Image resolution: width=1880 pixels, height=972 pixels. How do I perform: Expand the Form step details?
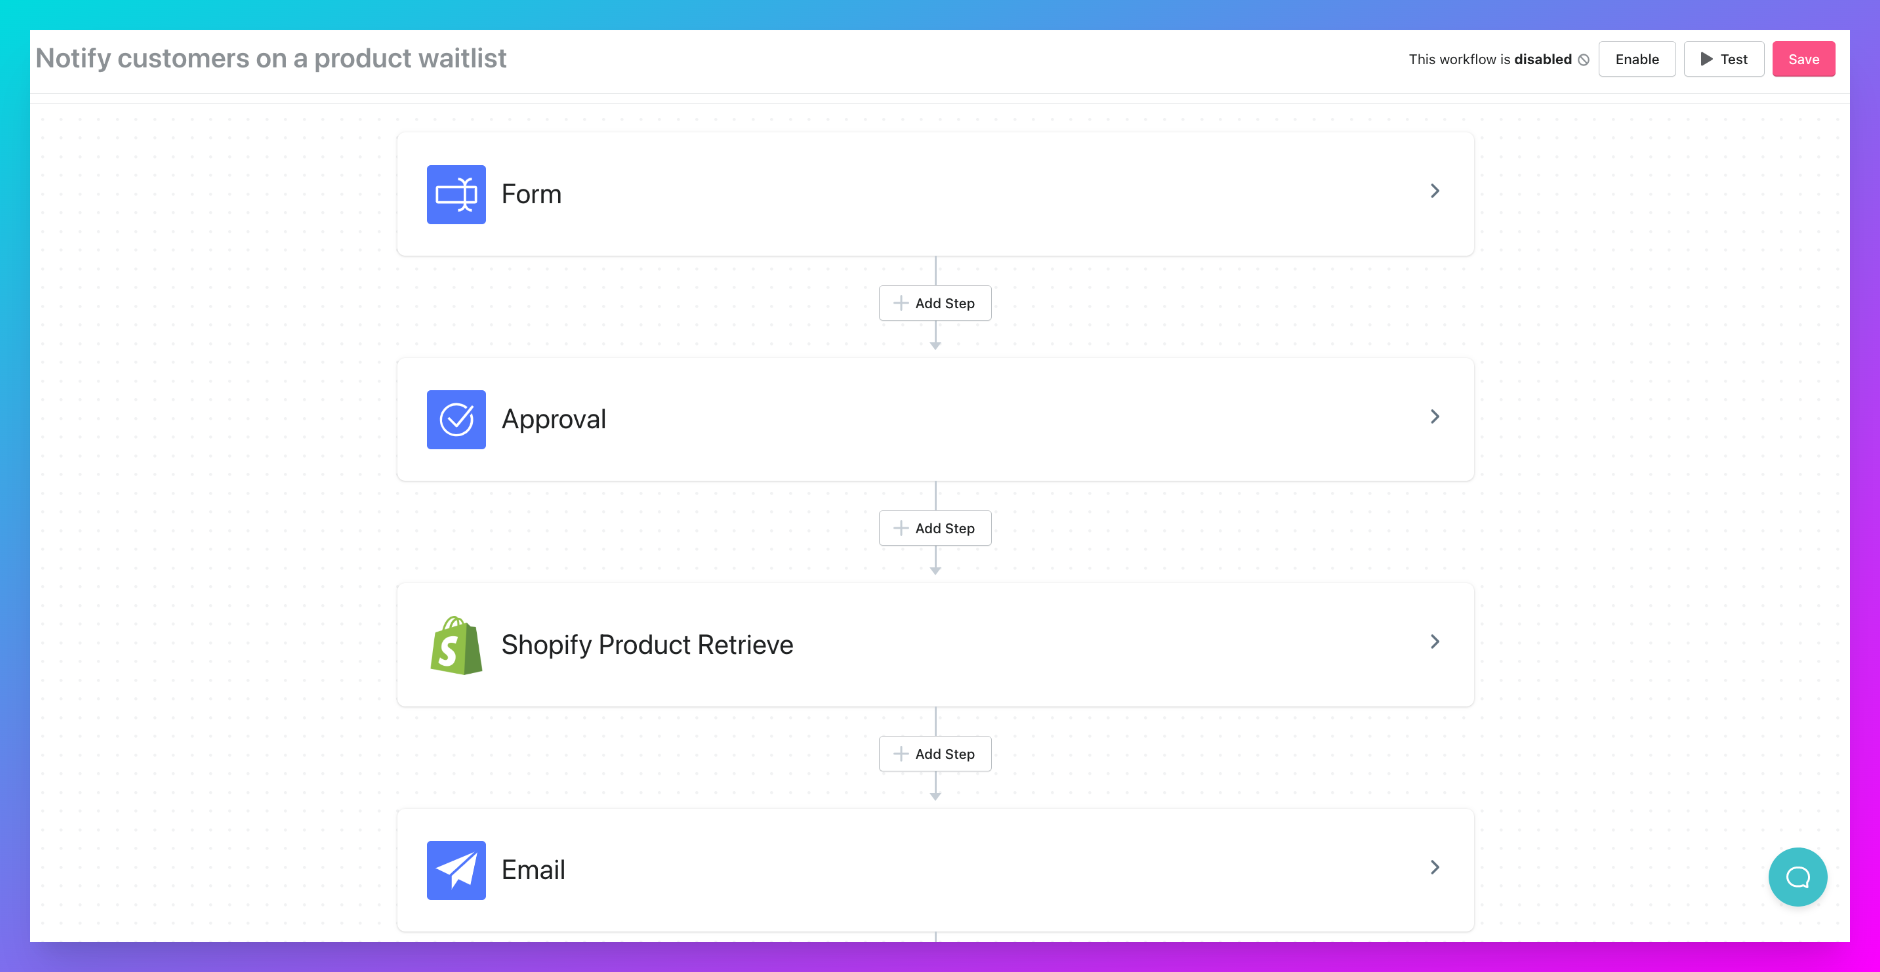tap(1436, 190)
